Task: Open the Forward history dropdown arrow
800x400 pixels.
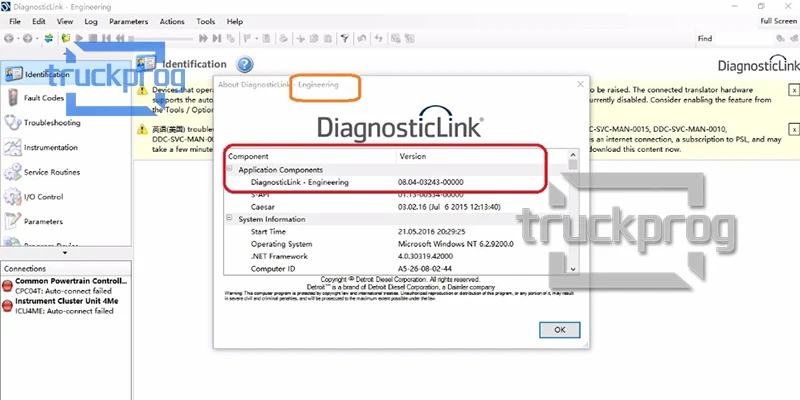Action: pos(37,38)
